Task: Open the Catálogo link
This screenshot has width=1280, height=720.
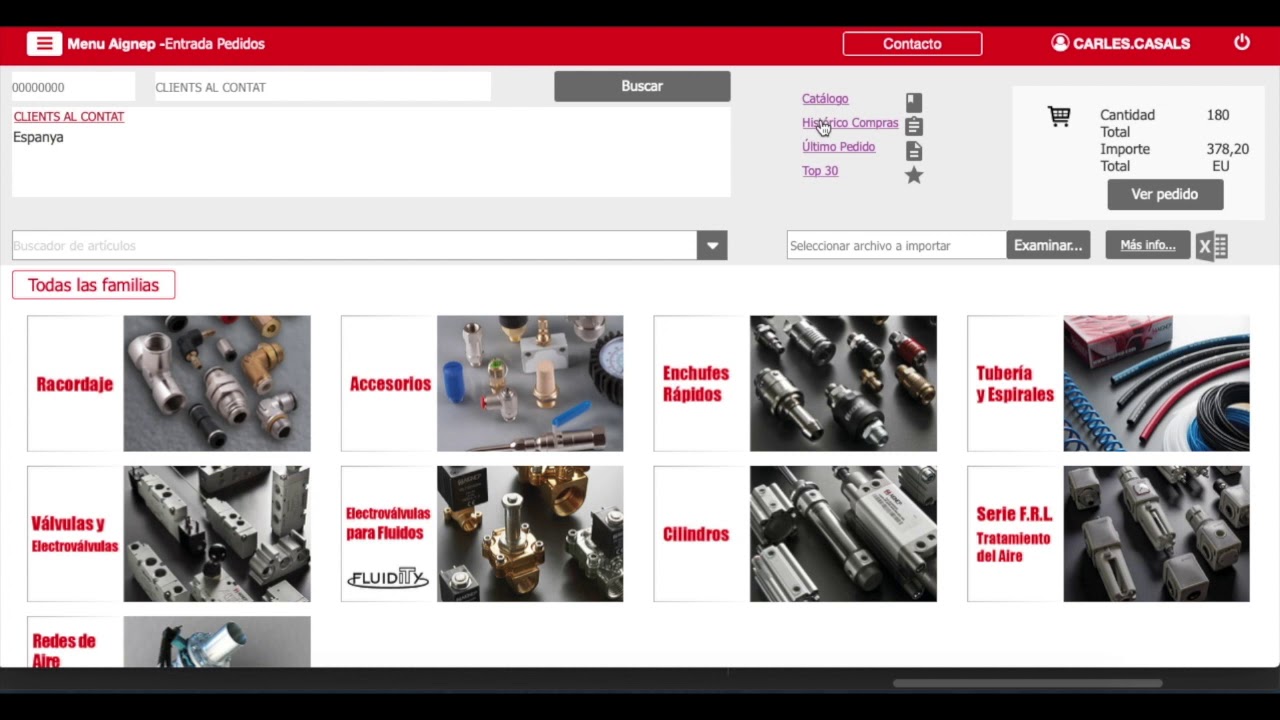Action: [825, 98]
